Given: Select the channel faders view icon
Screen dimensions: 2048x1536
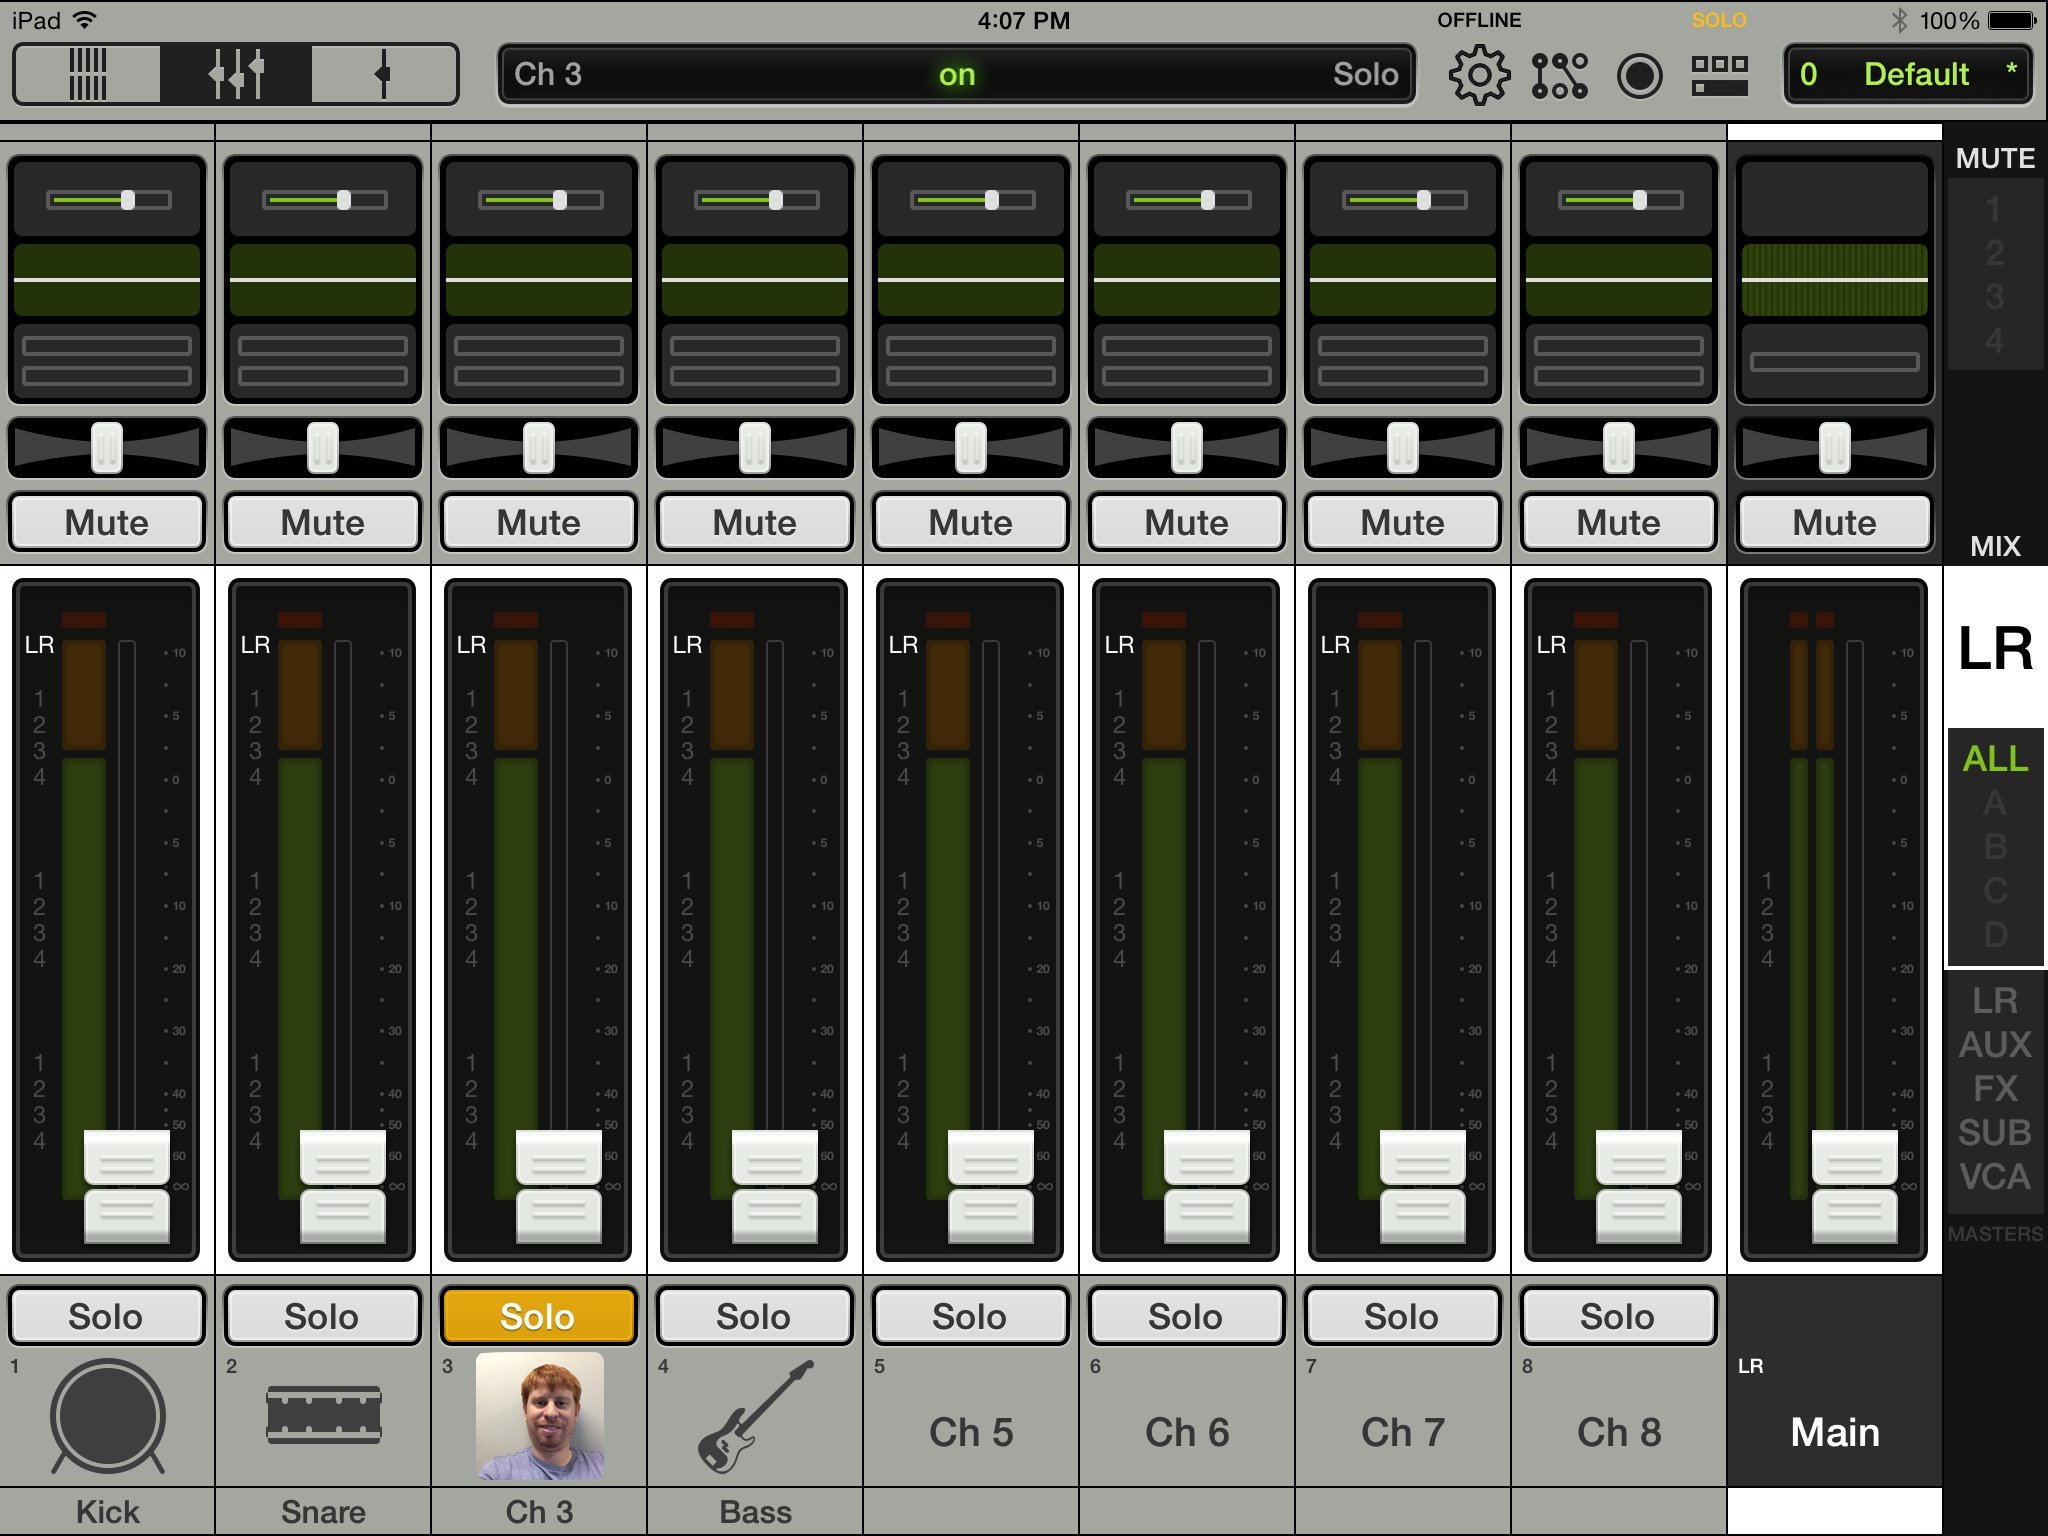Looking at the screenshot, I should [236, 74].
